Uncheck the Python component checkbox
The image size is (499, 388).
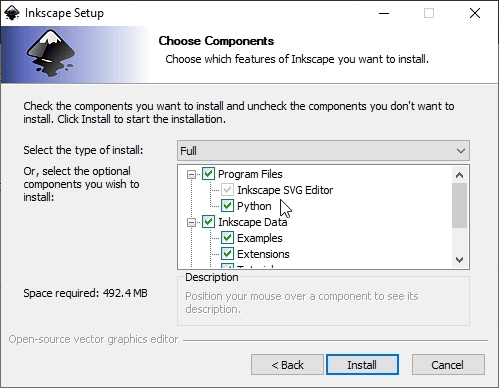pyautogui.click(x=227, y=206)
